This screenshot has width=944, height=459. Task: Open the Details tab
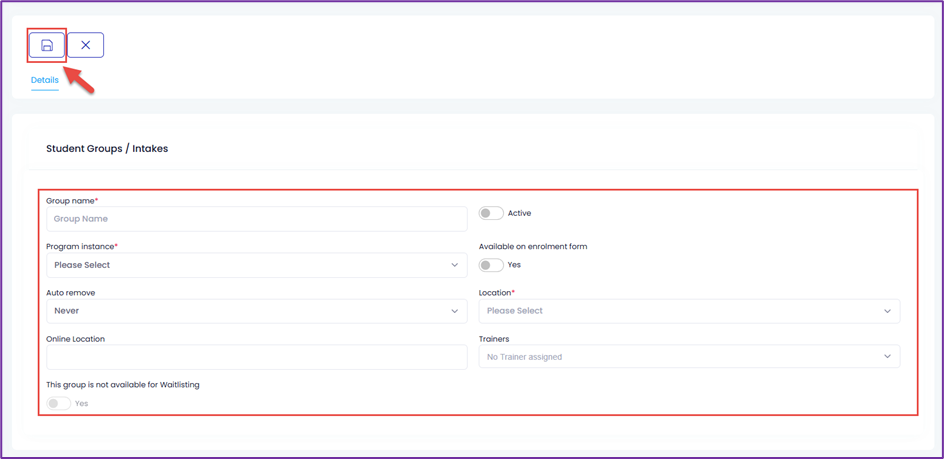[x=45, y=80]
